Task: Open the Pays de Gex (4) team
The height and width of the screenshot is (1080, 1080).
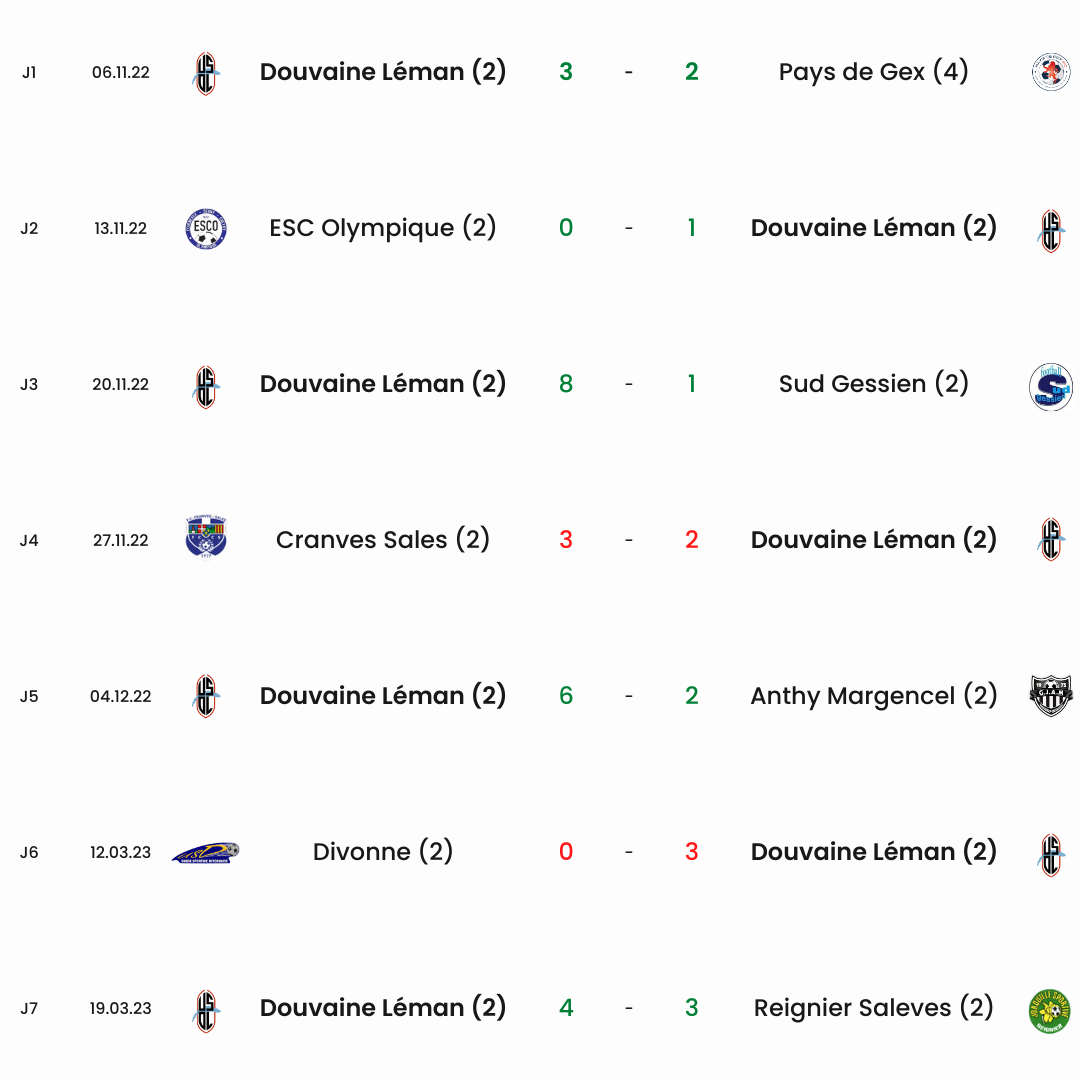Action: (x=873, y=72)
